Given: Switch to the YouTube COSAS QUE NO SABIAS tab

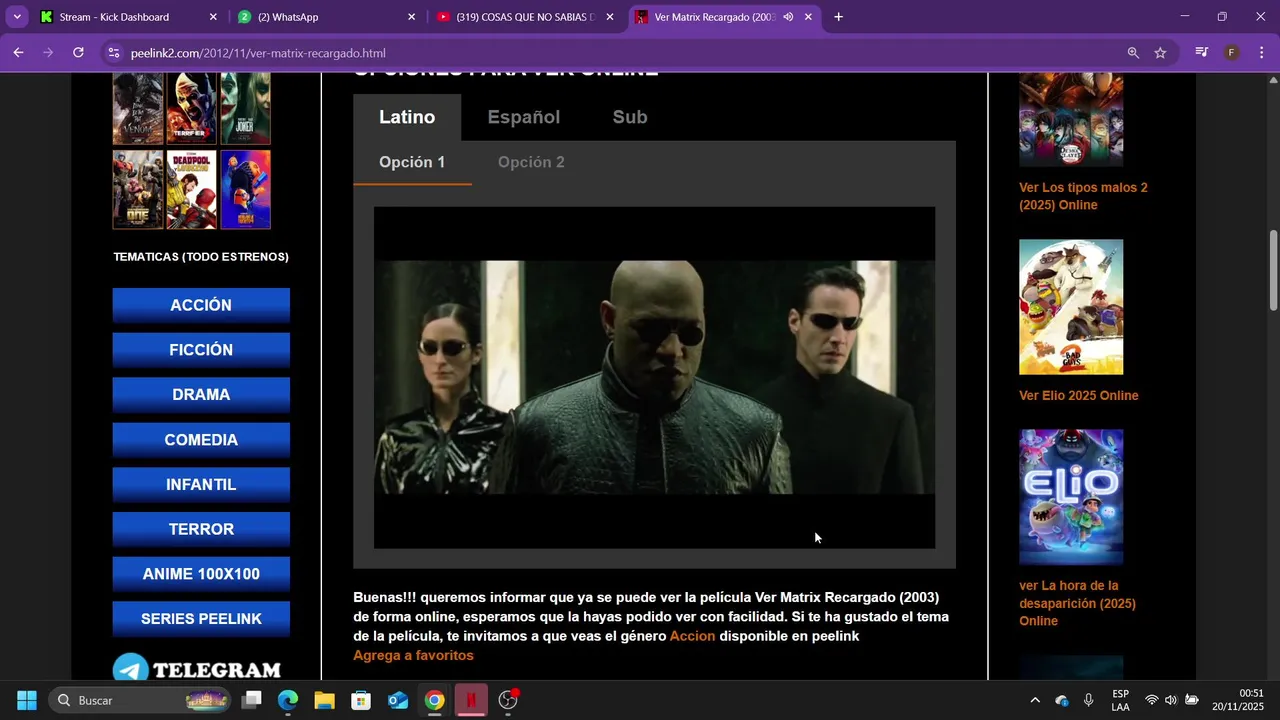Looking at the screenshot, I should [x=525, y=17].
